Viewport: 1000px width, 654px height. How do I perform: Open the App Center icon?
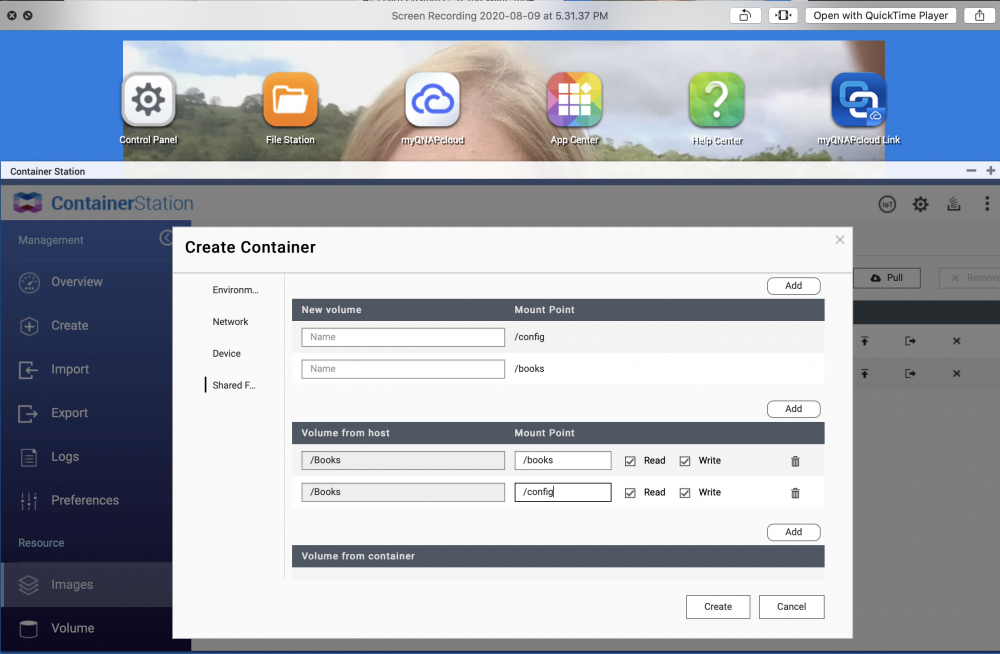coord(574,100)
